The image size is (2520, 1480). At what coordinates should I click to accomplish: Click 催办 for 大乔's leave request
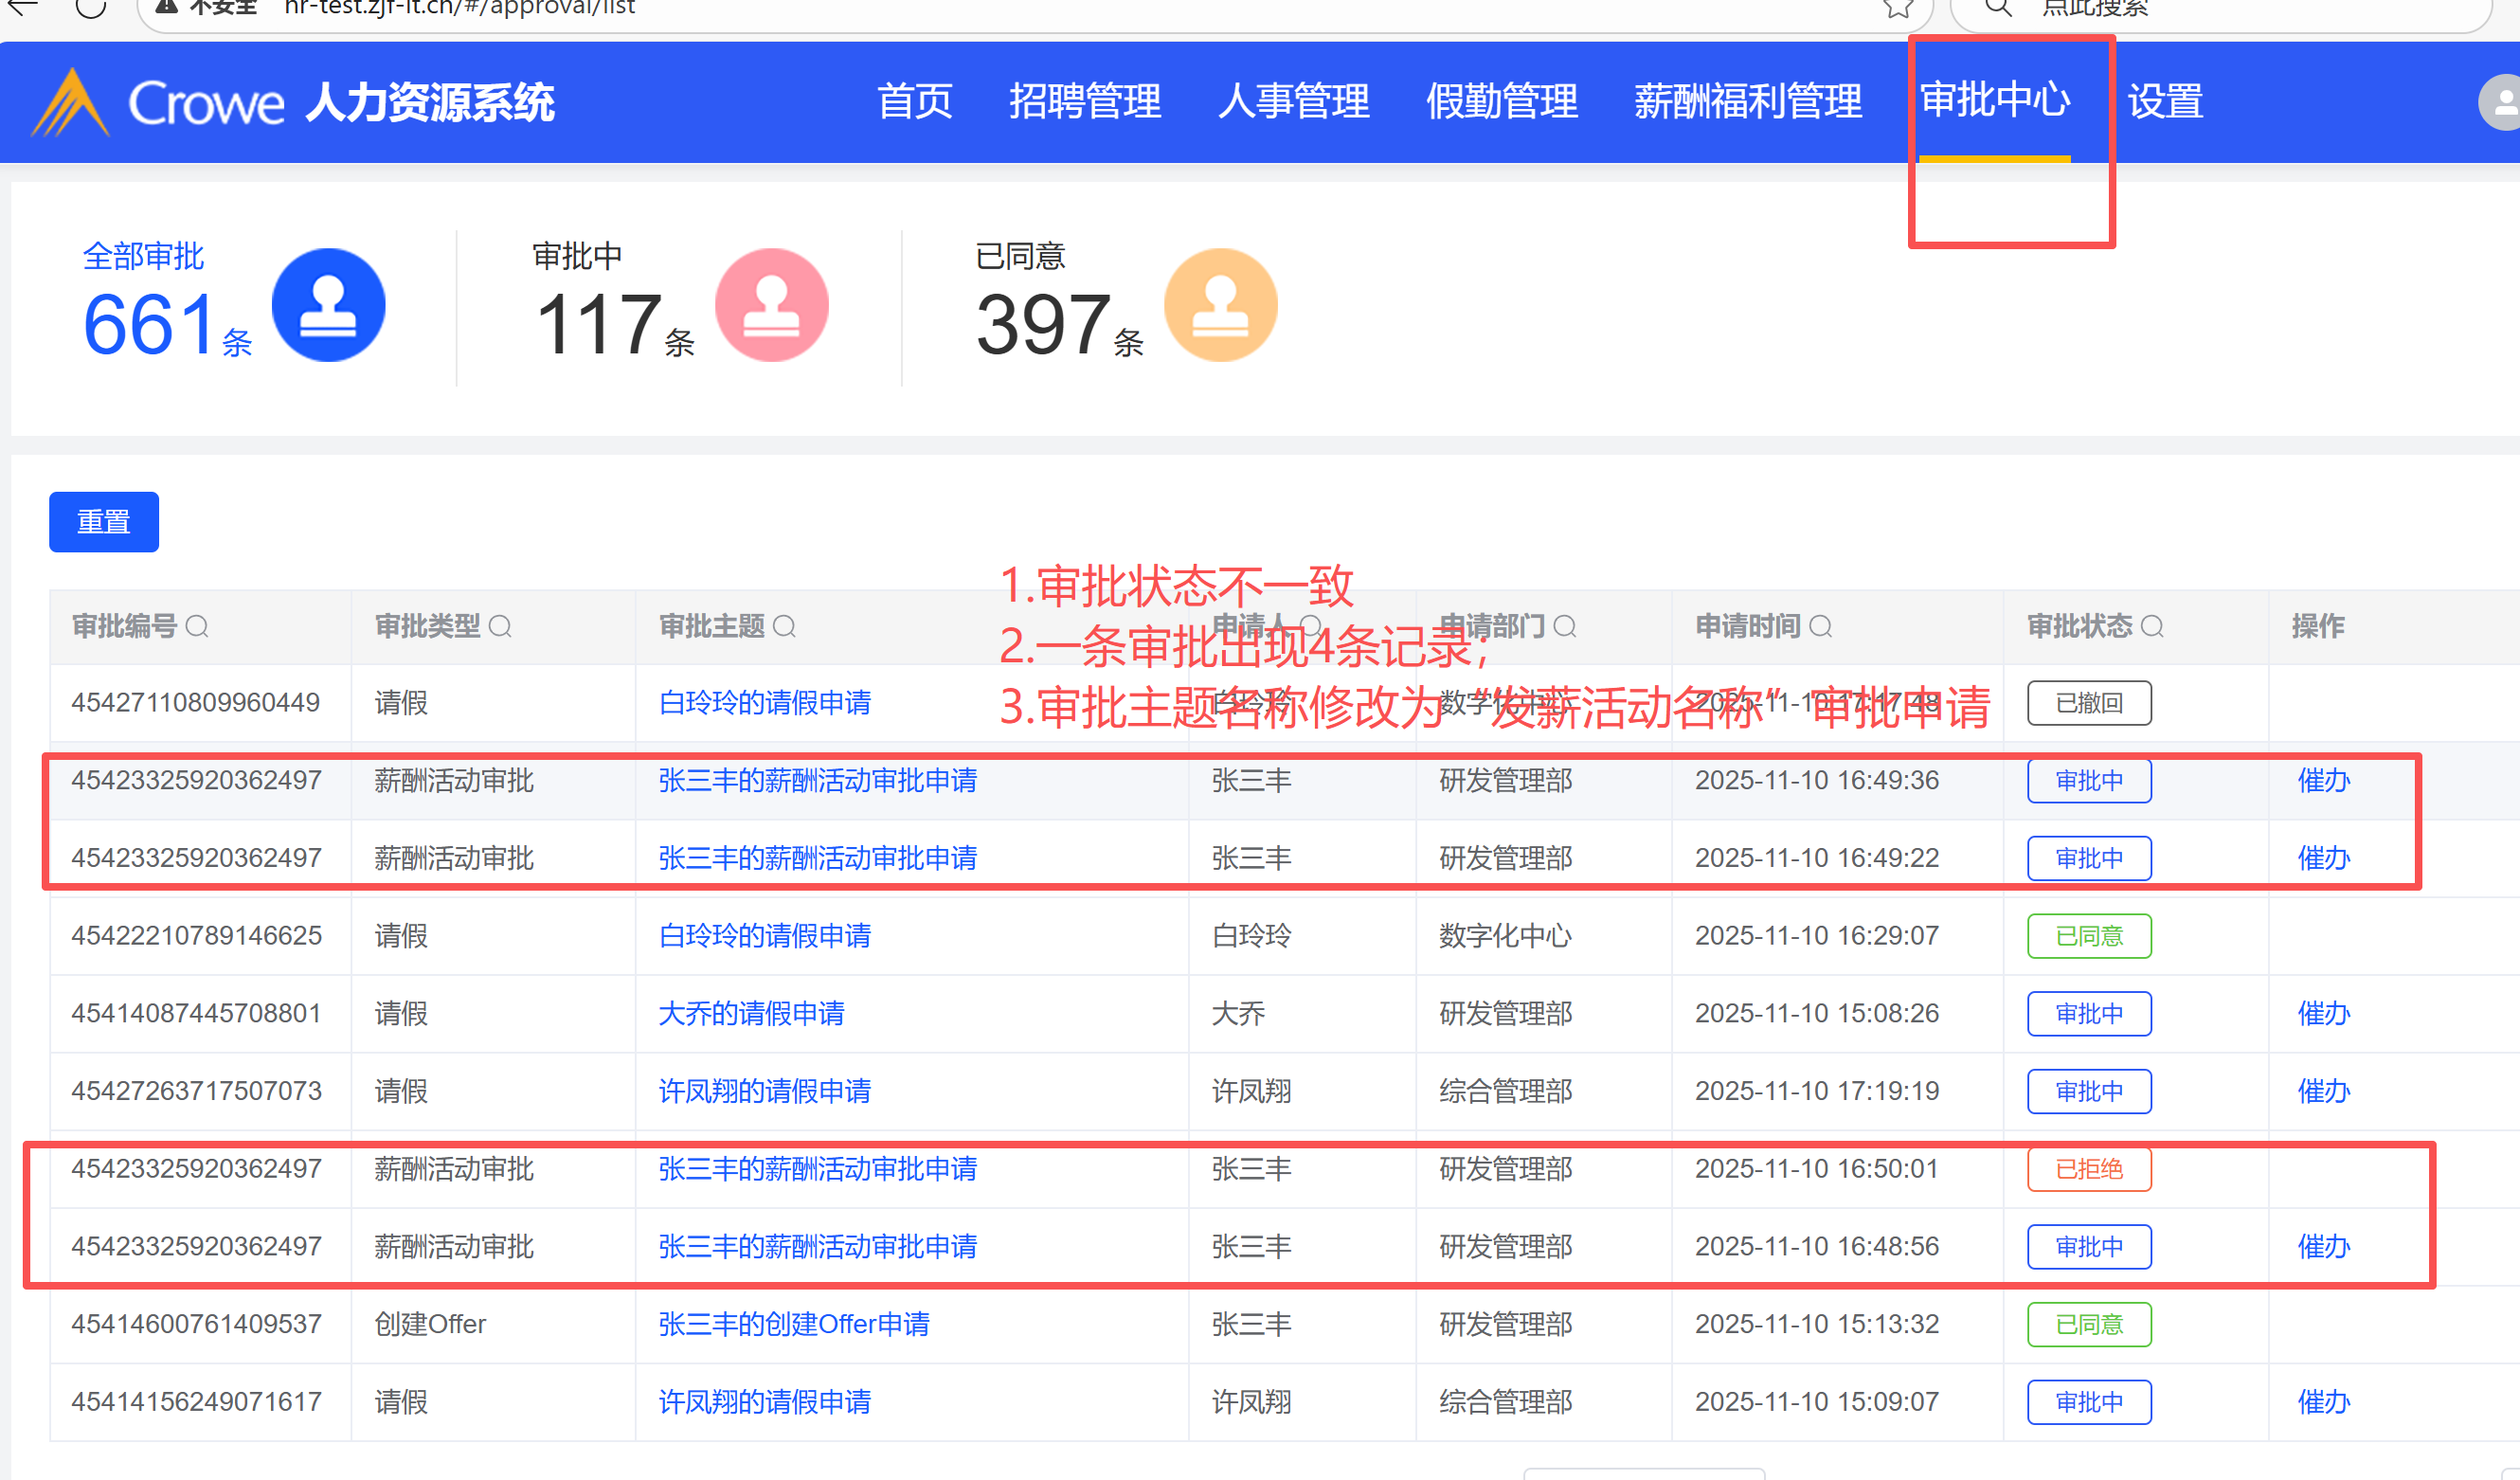pyautogui.click(x=2323, y=1013)
